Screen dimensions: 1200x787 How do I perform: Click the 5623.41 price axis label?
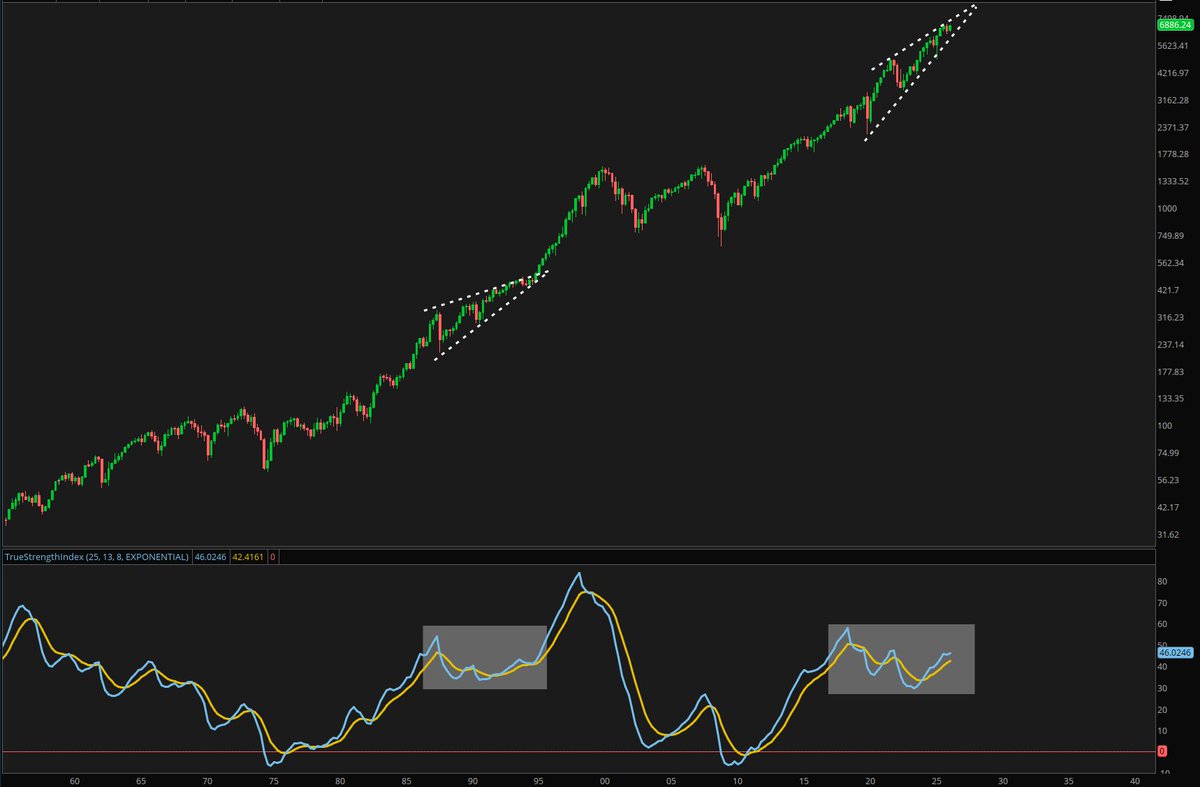pyautogui.click(x=1175, y=44)
